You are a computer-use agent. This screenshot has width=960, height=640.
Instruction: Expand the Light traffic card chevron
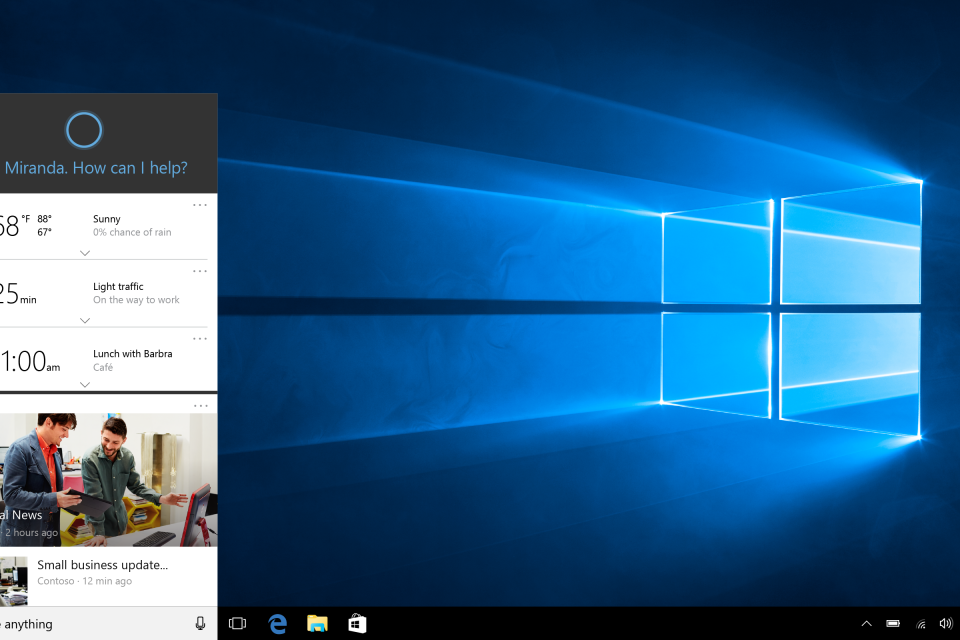[x=85, y=320]
